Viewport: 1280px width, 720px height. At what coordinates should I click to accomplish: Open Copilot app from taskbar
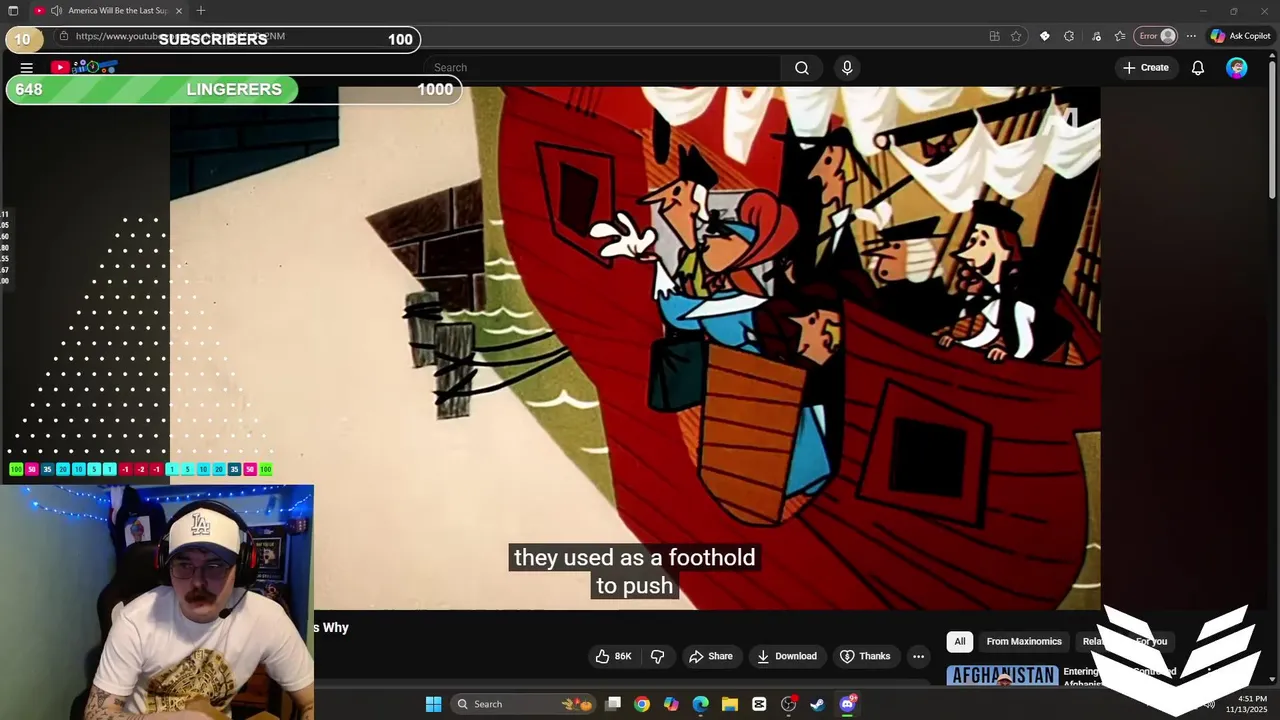[x=671, y=704]
